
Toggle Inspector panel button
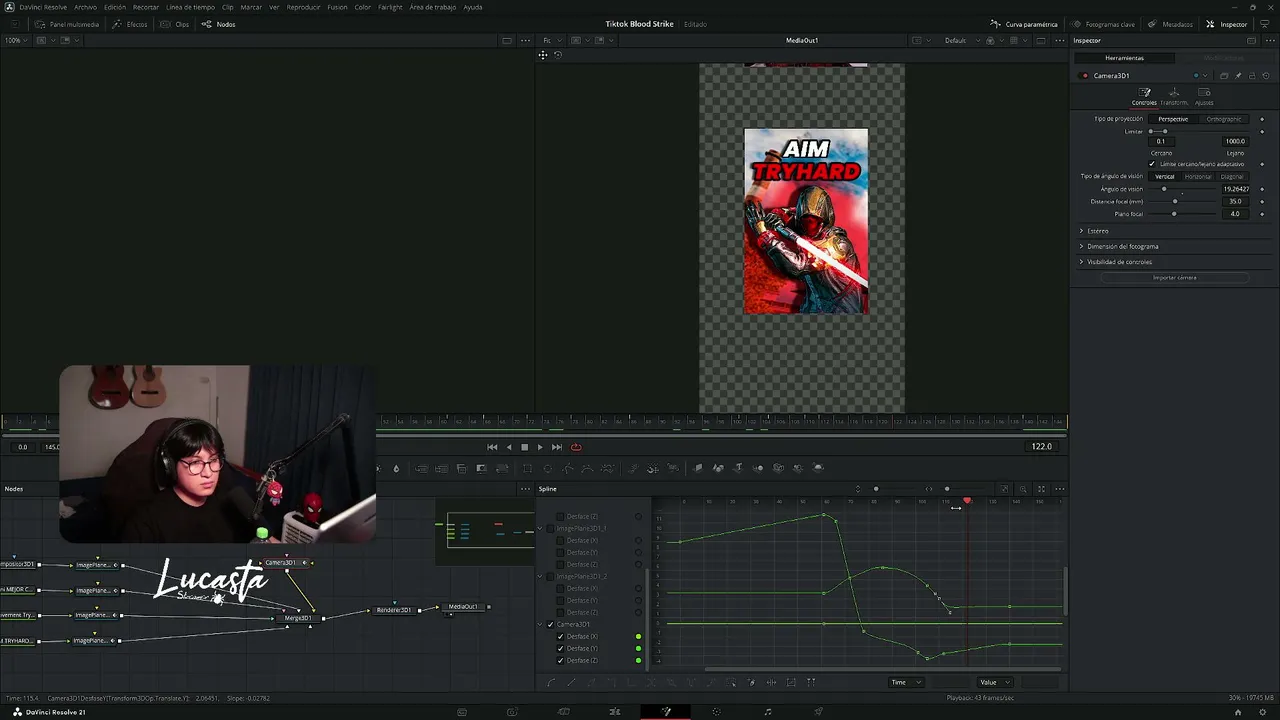pos(1227,24)
